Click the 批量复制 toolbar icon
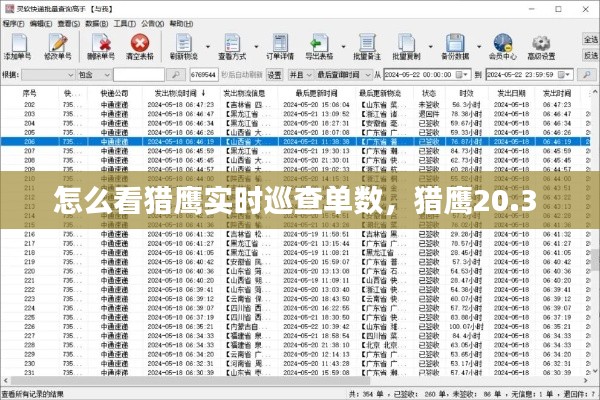This screenshot has width=600, height=400. point(405,44)
